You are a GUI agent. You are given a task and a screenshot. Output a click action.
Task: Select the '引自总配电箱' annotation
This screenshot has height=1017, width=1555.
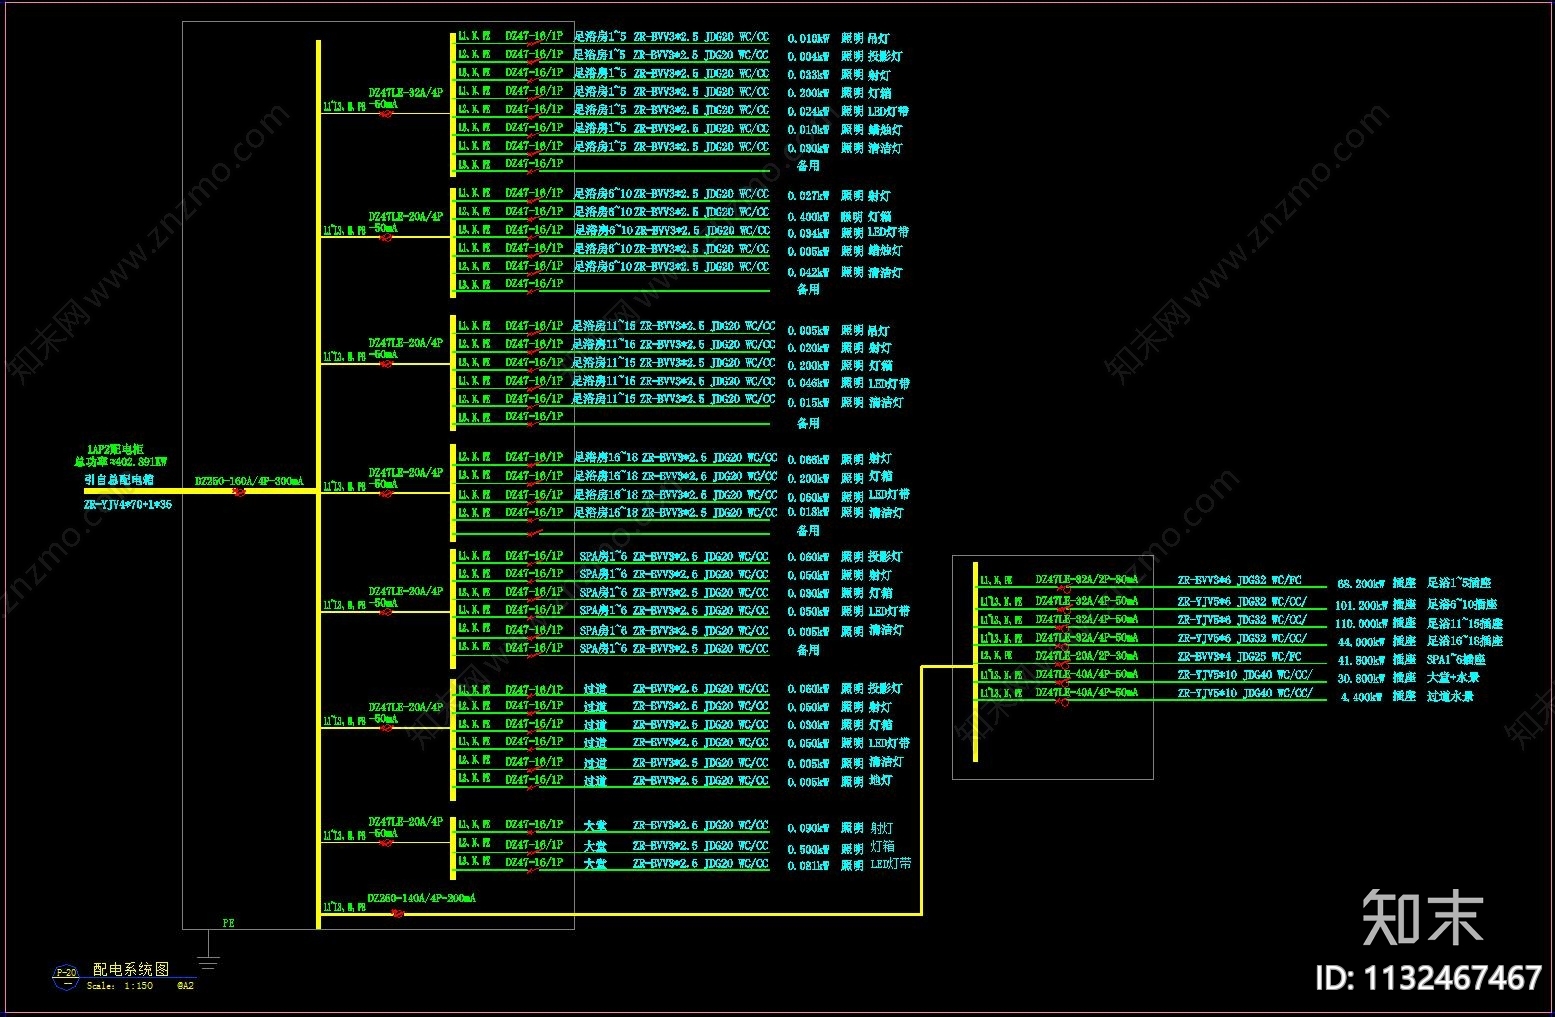[119, 480]
